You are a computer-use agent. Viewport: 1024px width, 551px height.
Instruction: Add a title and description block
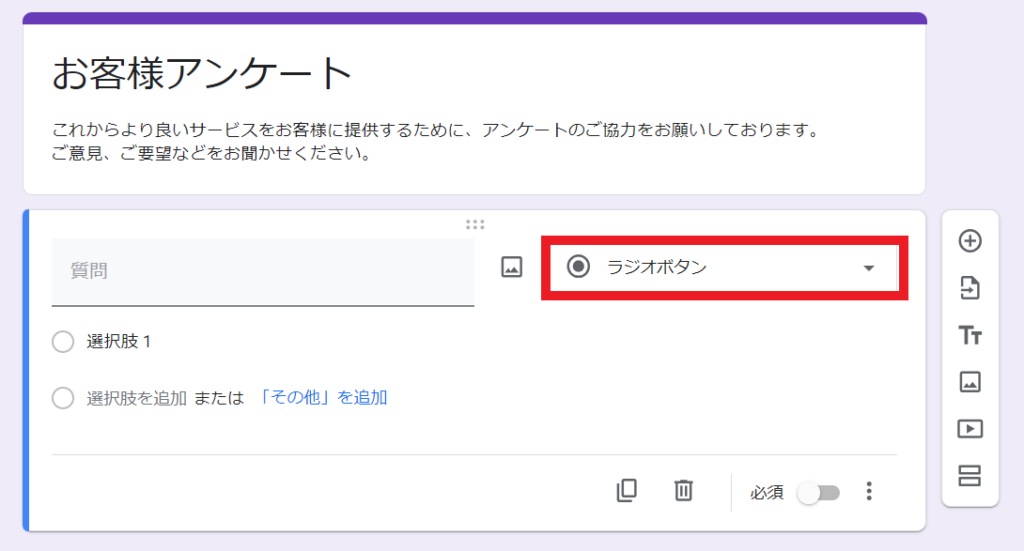(x=970, y=336)
